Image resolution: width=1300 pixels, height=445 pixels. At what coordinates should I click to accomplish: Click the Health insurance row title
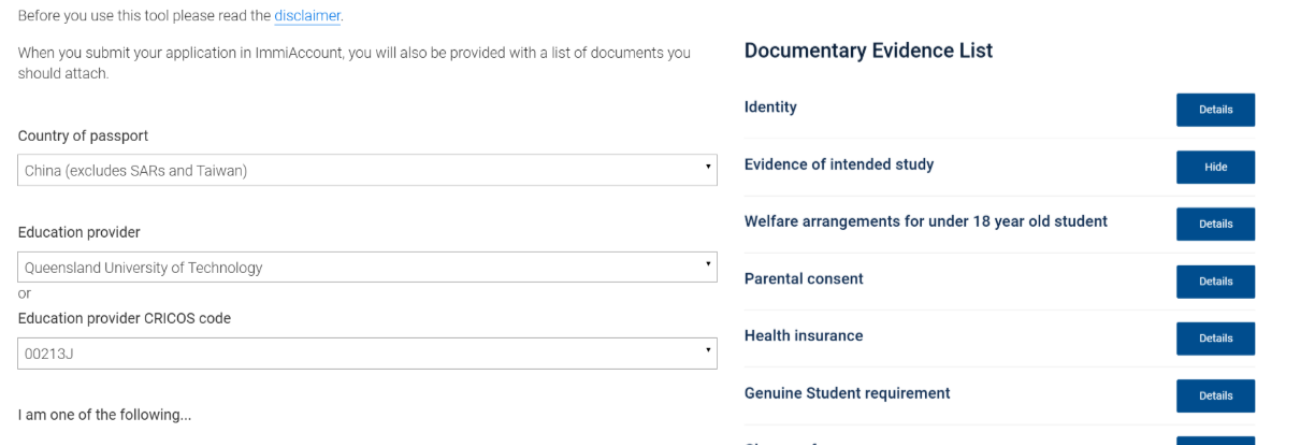click(803, 335)
